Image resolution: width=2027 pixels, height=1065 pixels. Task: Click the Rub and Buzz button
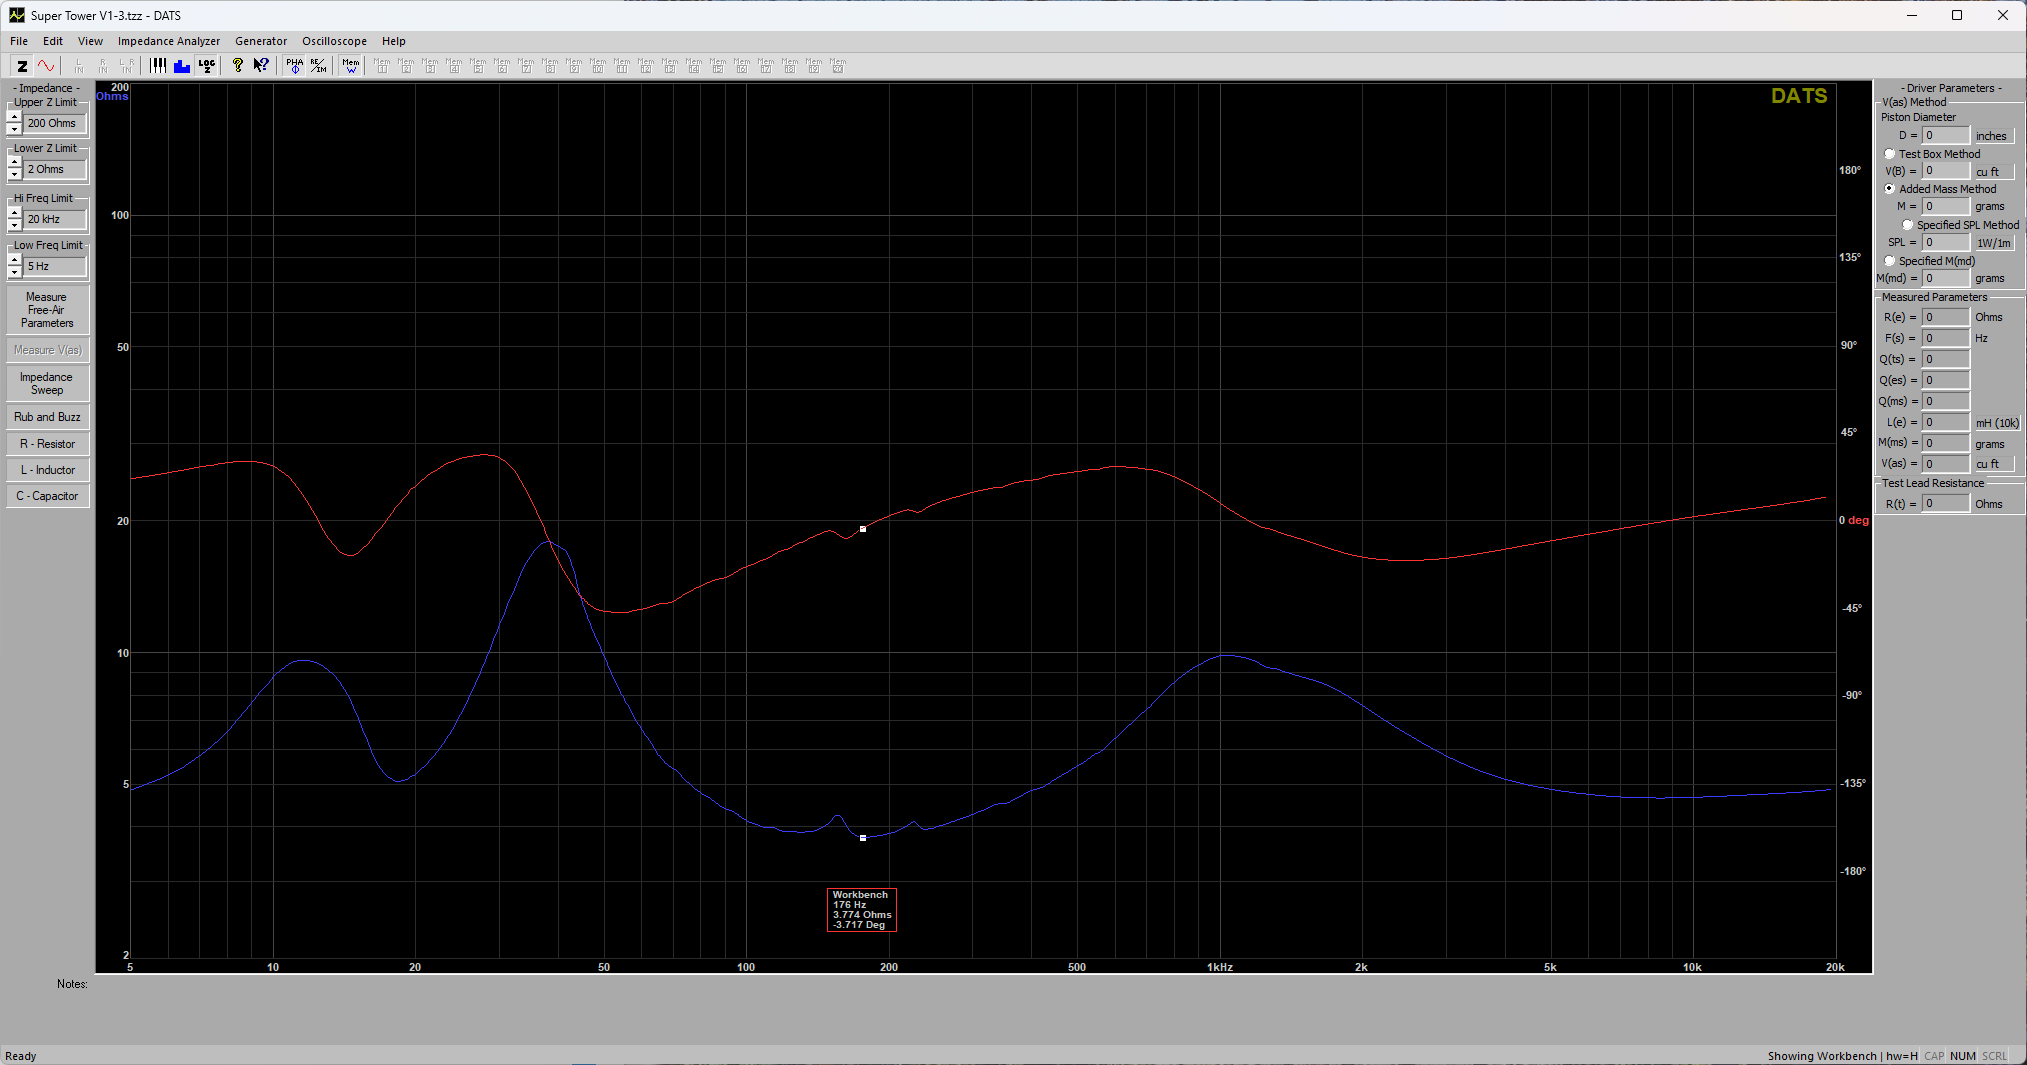pos(47,417)
